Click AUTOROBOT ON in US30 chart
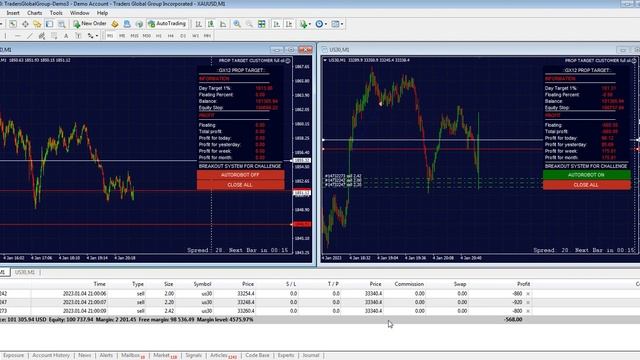This screenshot has height=360, width=640. [x=587, y=175]
